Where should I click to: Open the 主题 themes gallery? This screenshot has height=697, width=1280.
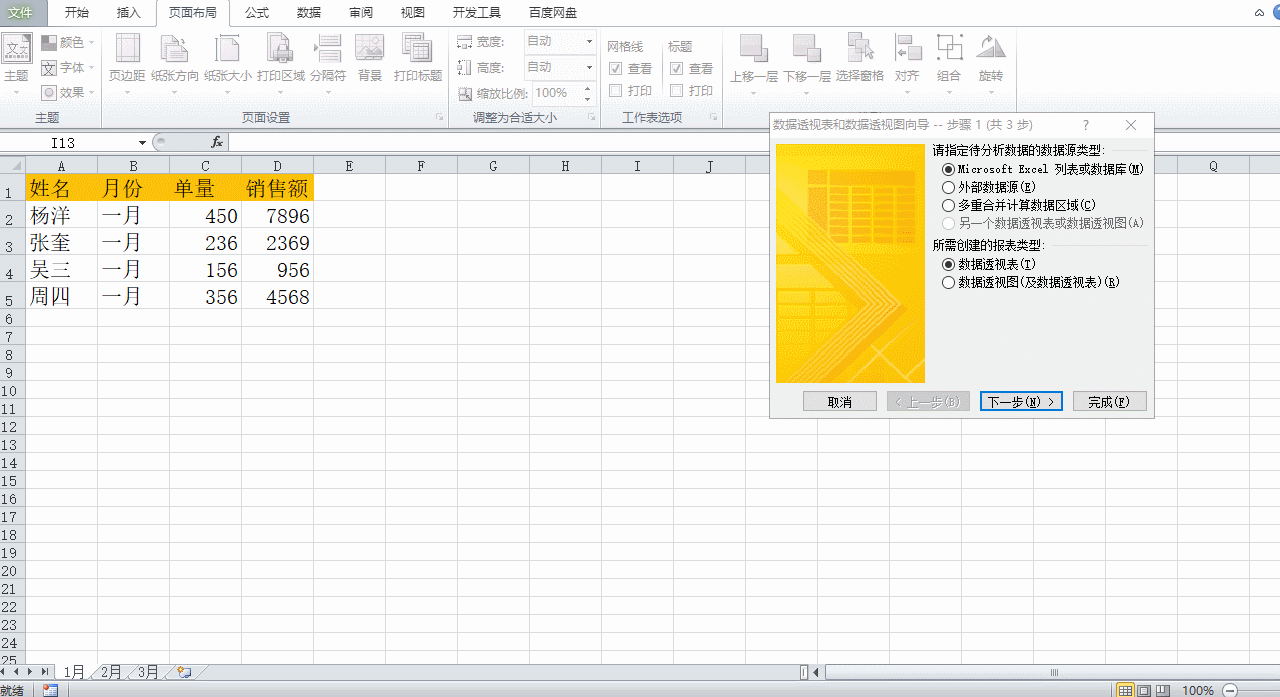point(17,63)
